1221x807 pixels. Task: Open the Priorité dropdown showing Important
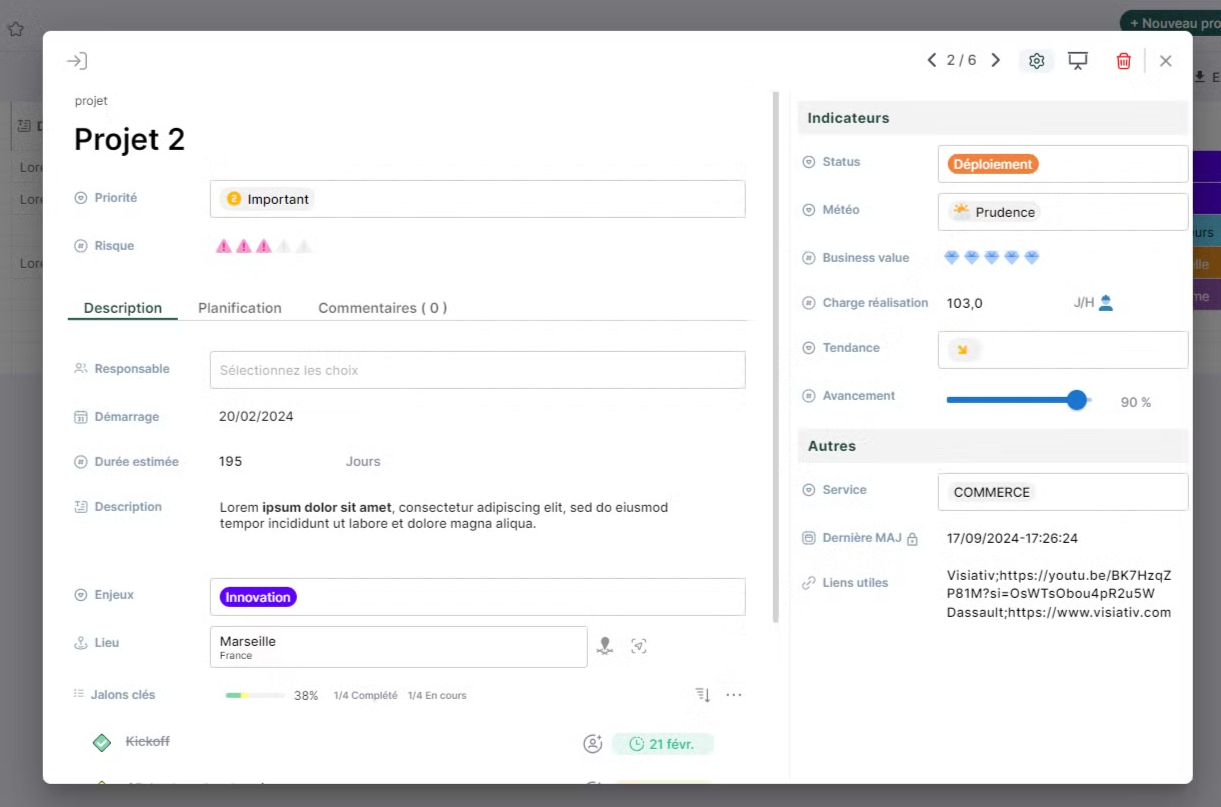point(477,199)
